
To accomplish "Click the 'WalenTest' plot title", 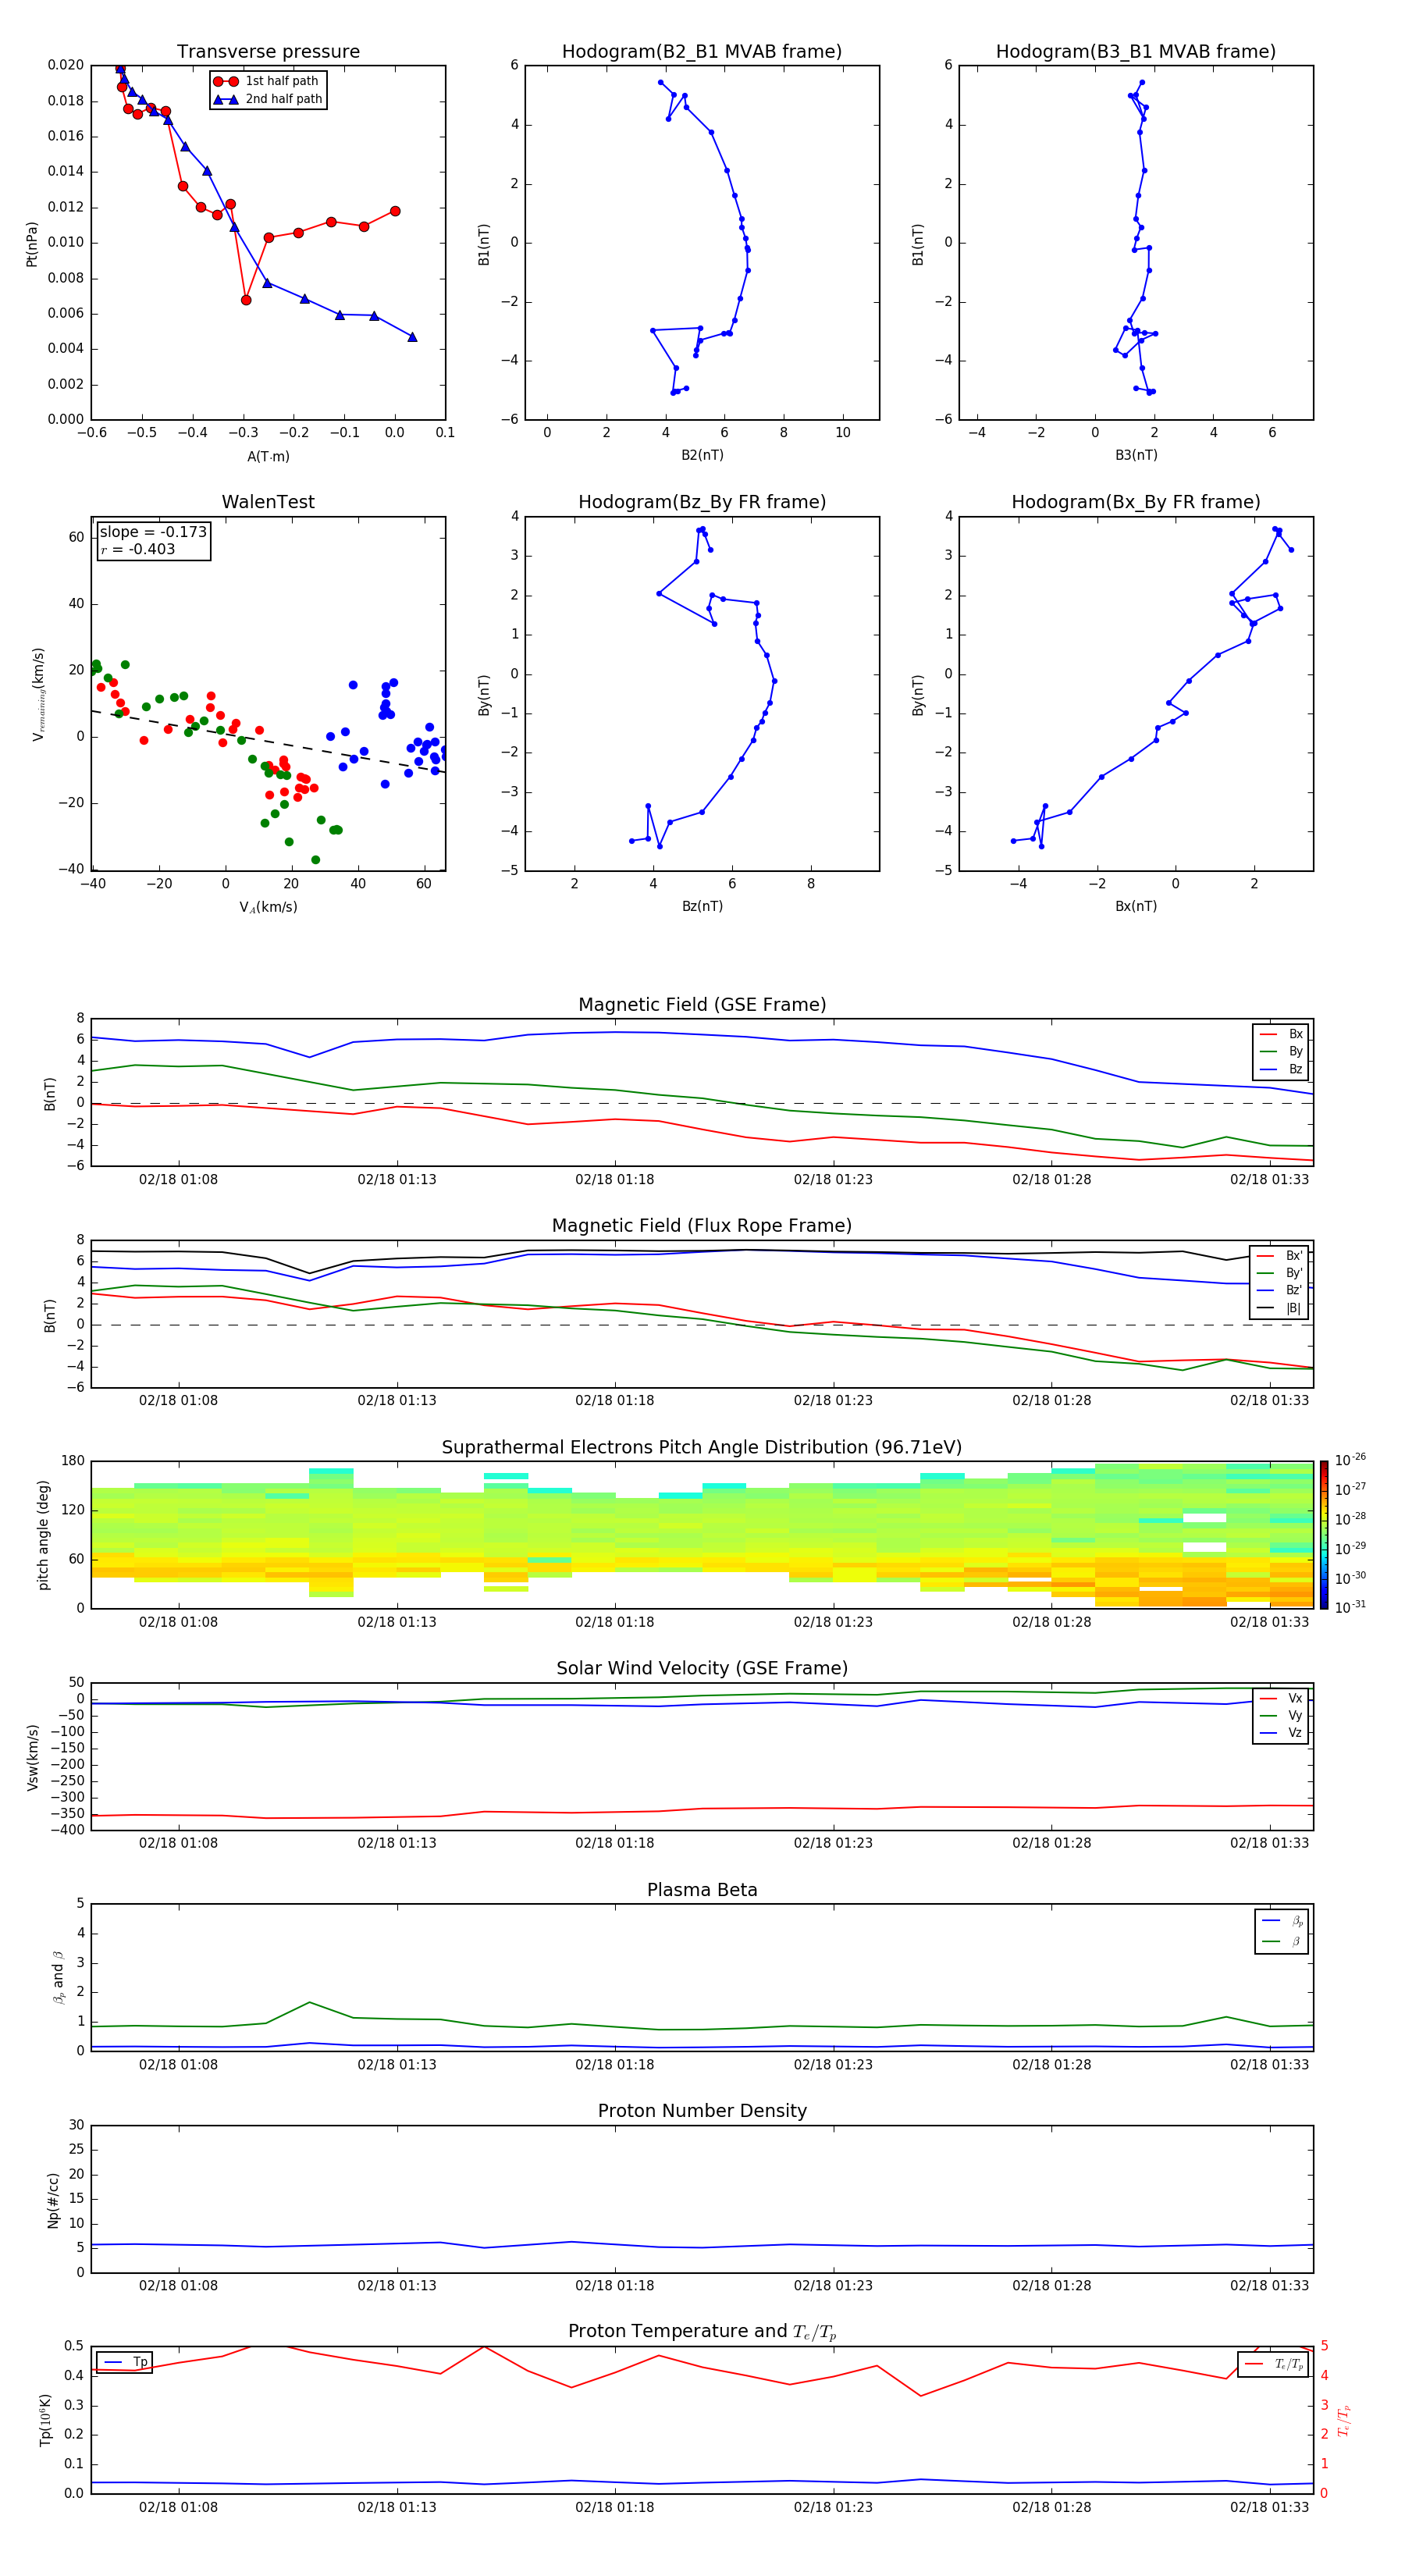I will [x=268, y=502].
